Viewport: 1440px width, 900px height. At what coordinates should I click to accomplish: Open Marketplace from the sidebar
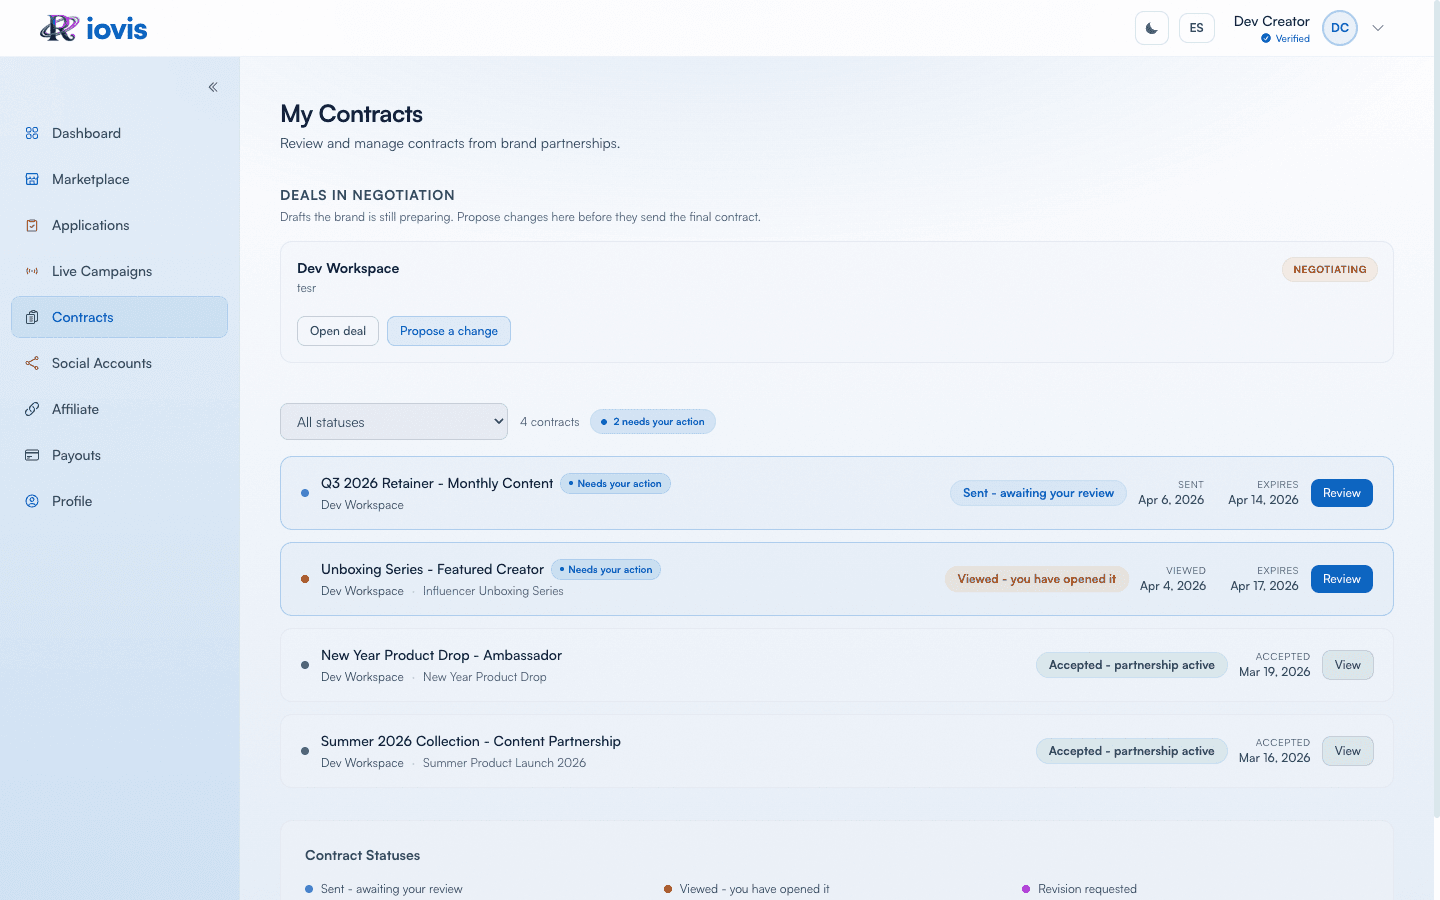[x=120, y=179]
